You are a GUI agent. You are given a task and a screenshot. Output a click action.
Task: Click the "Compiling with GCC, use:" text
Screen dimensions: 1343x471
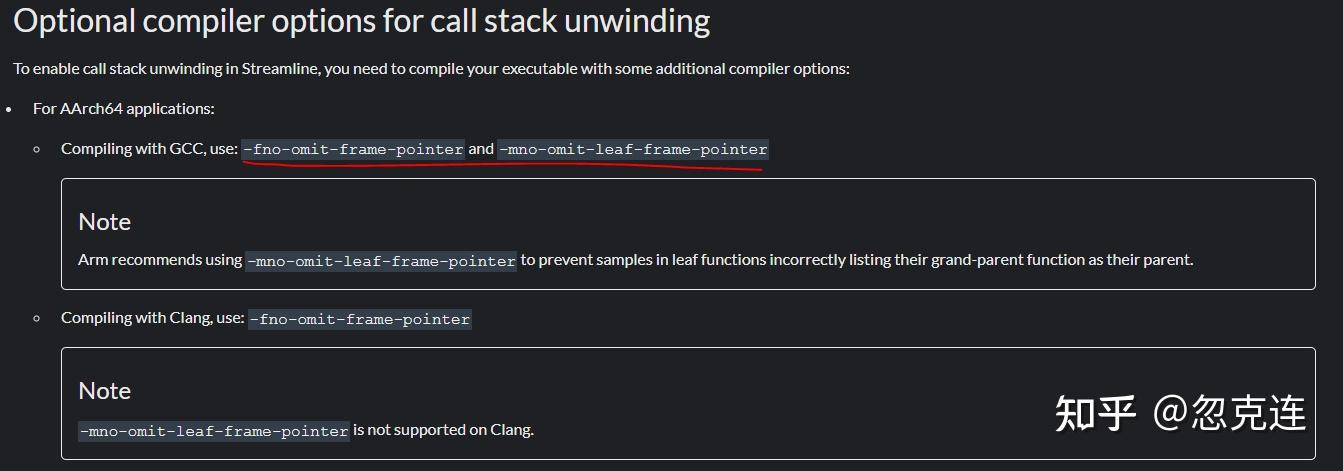pos(148,148)
